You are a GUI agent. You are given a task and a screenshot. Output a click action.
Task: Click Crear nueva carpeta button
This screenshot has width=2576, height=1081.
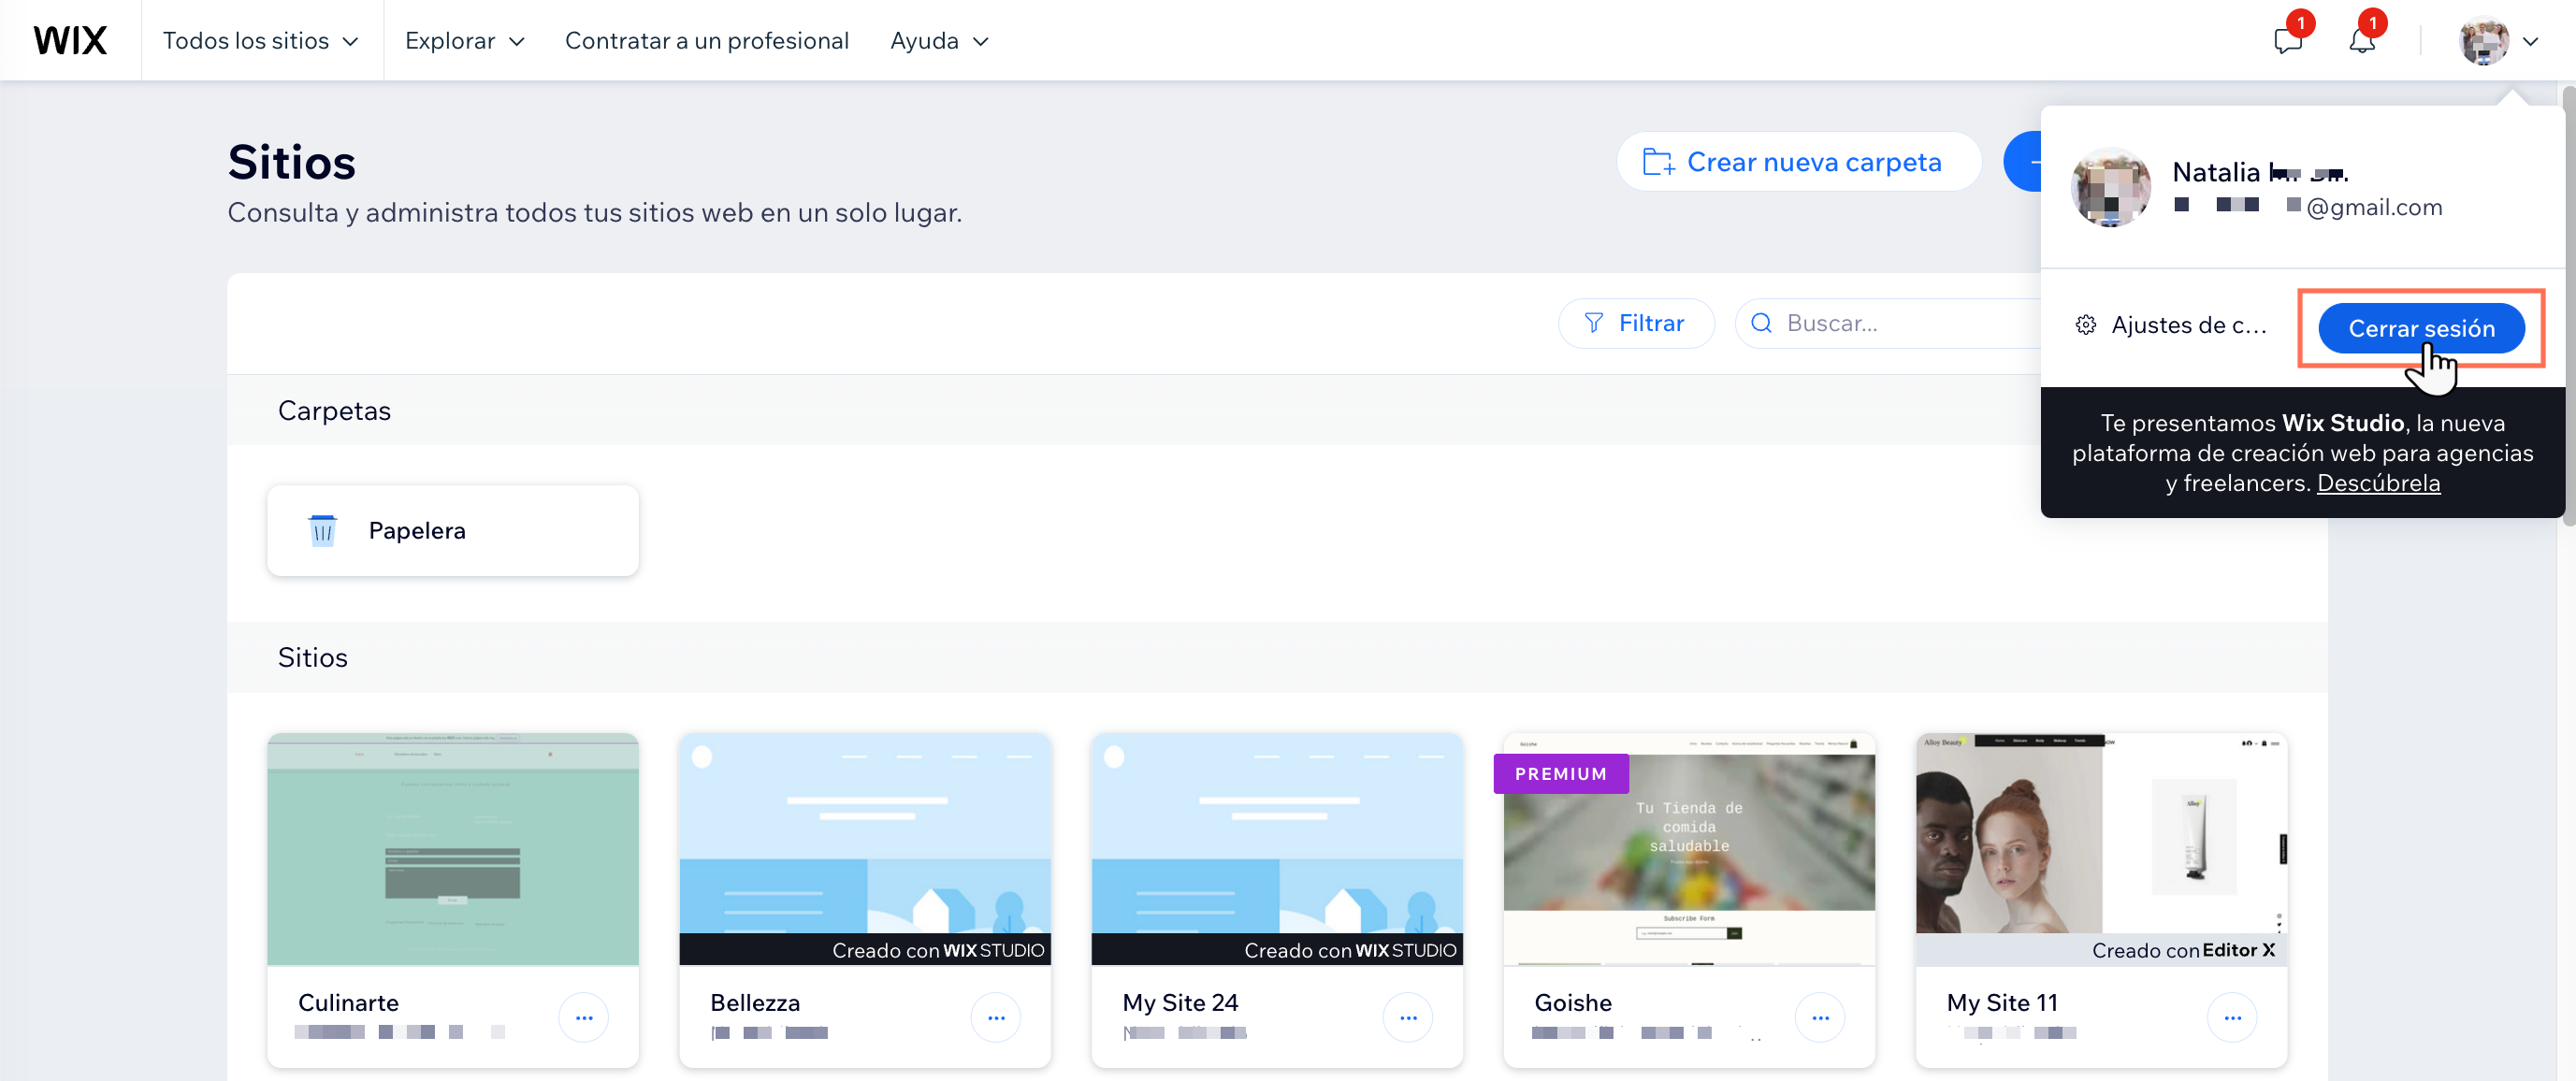pos(1798,162)
